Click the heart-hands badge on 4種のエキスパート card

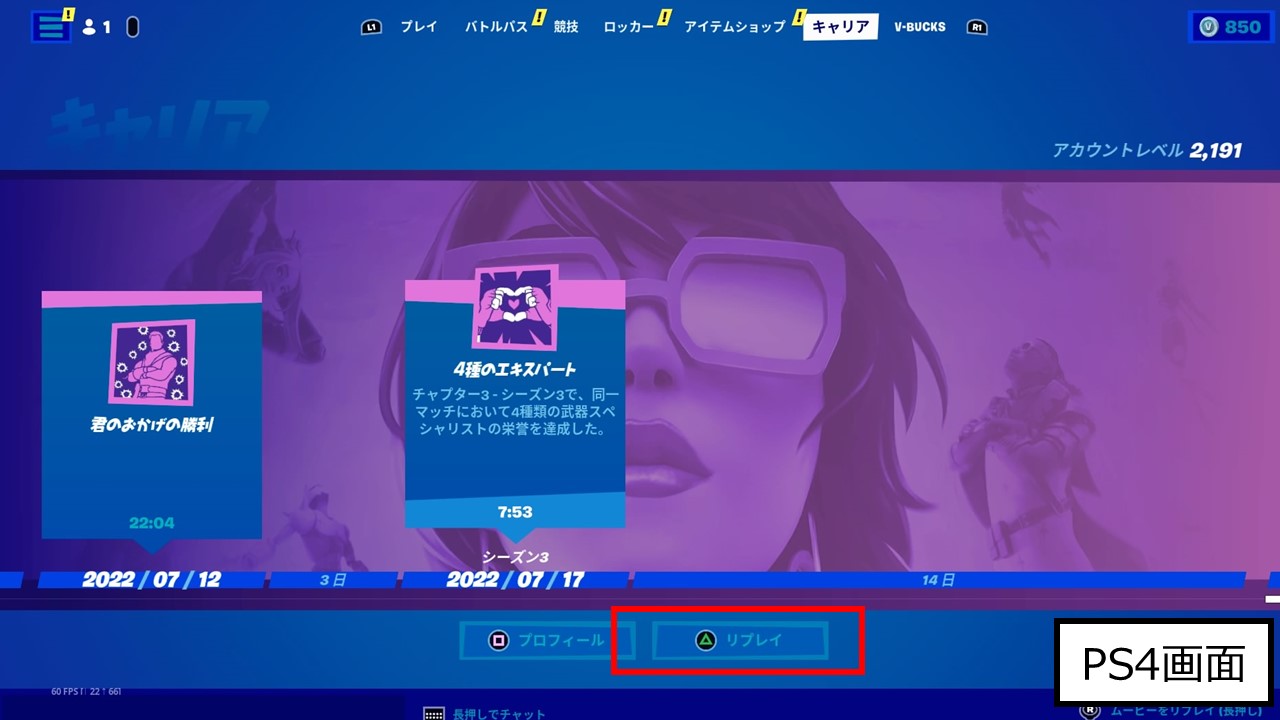pyautogui.click(x=515, y=310)
